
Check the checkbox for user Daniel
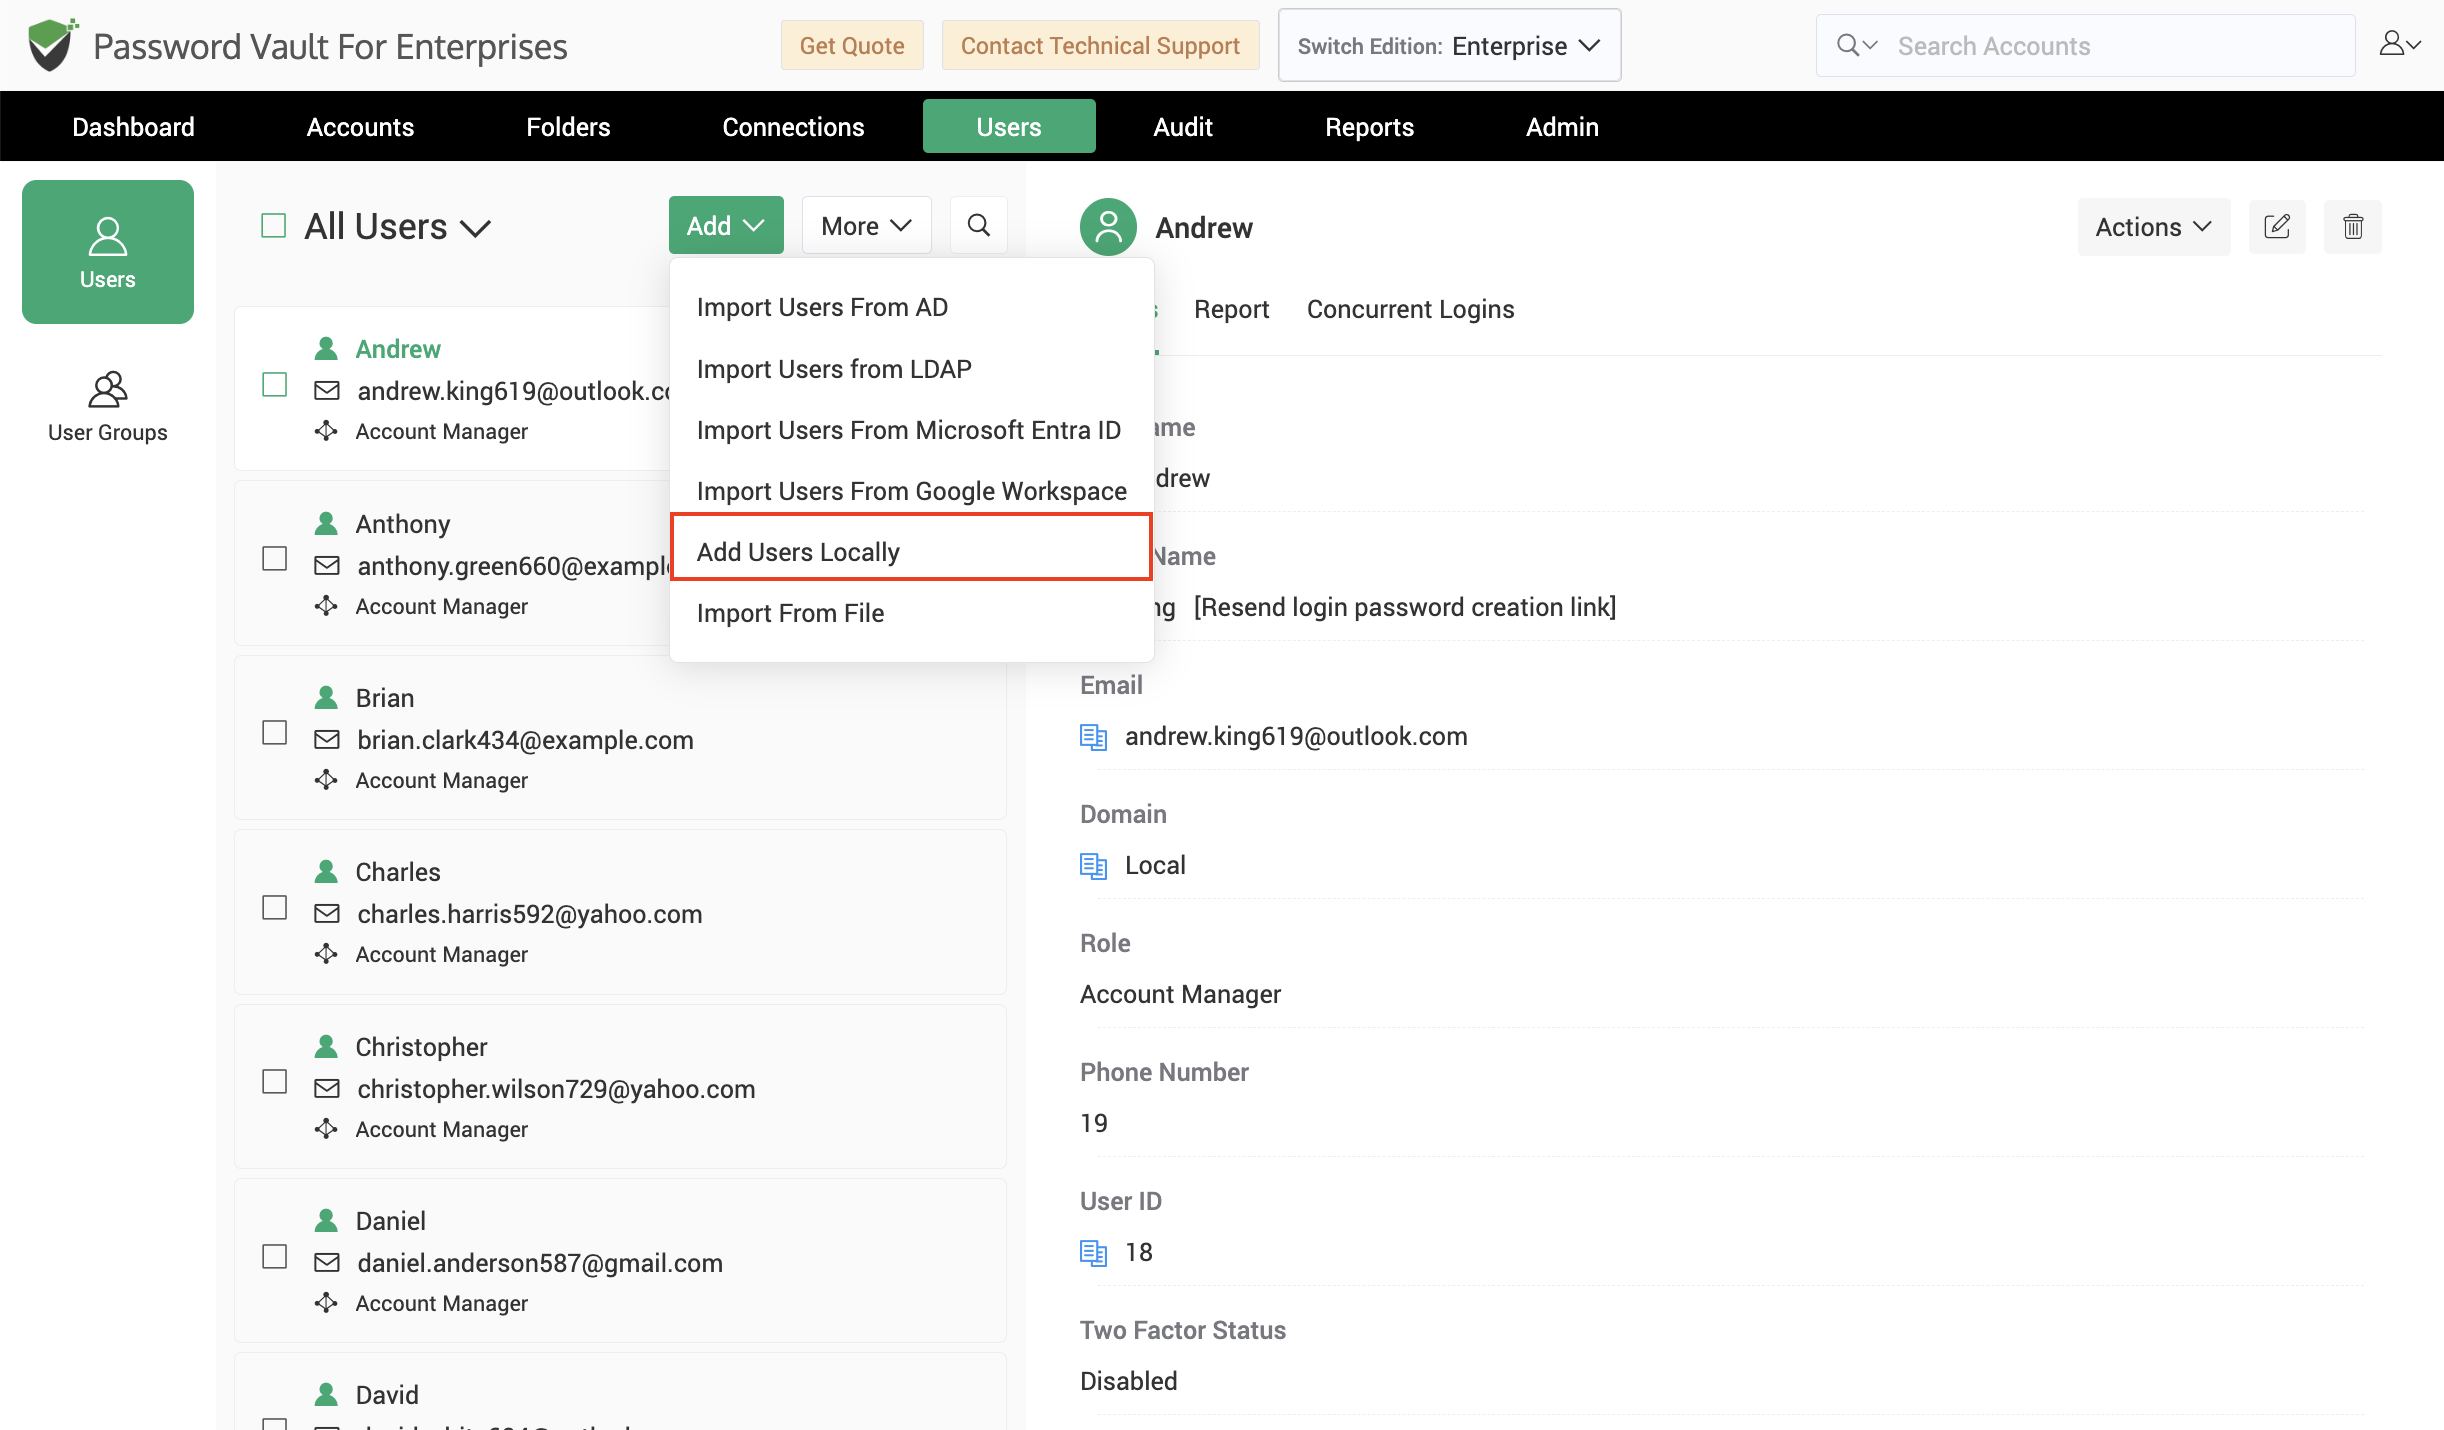(x=275, y=1256)
